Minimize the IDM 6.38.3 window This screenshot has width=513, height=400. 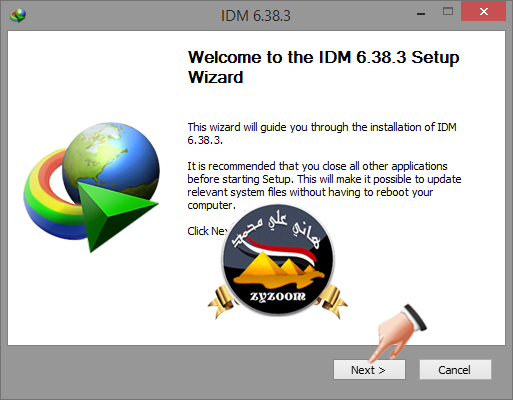[421, 13]
